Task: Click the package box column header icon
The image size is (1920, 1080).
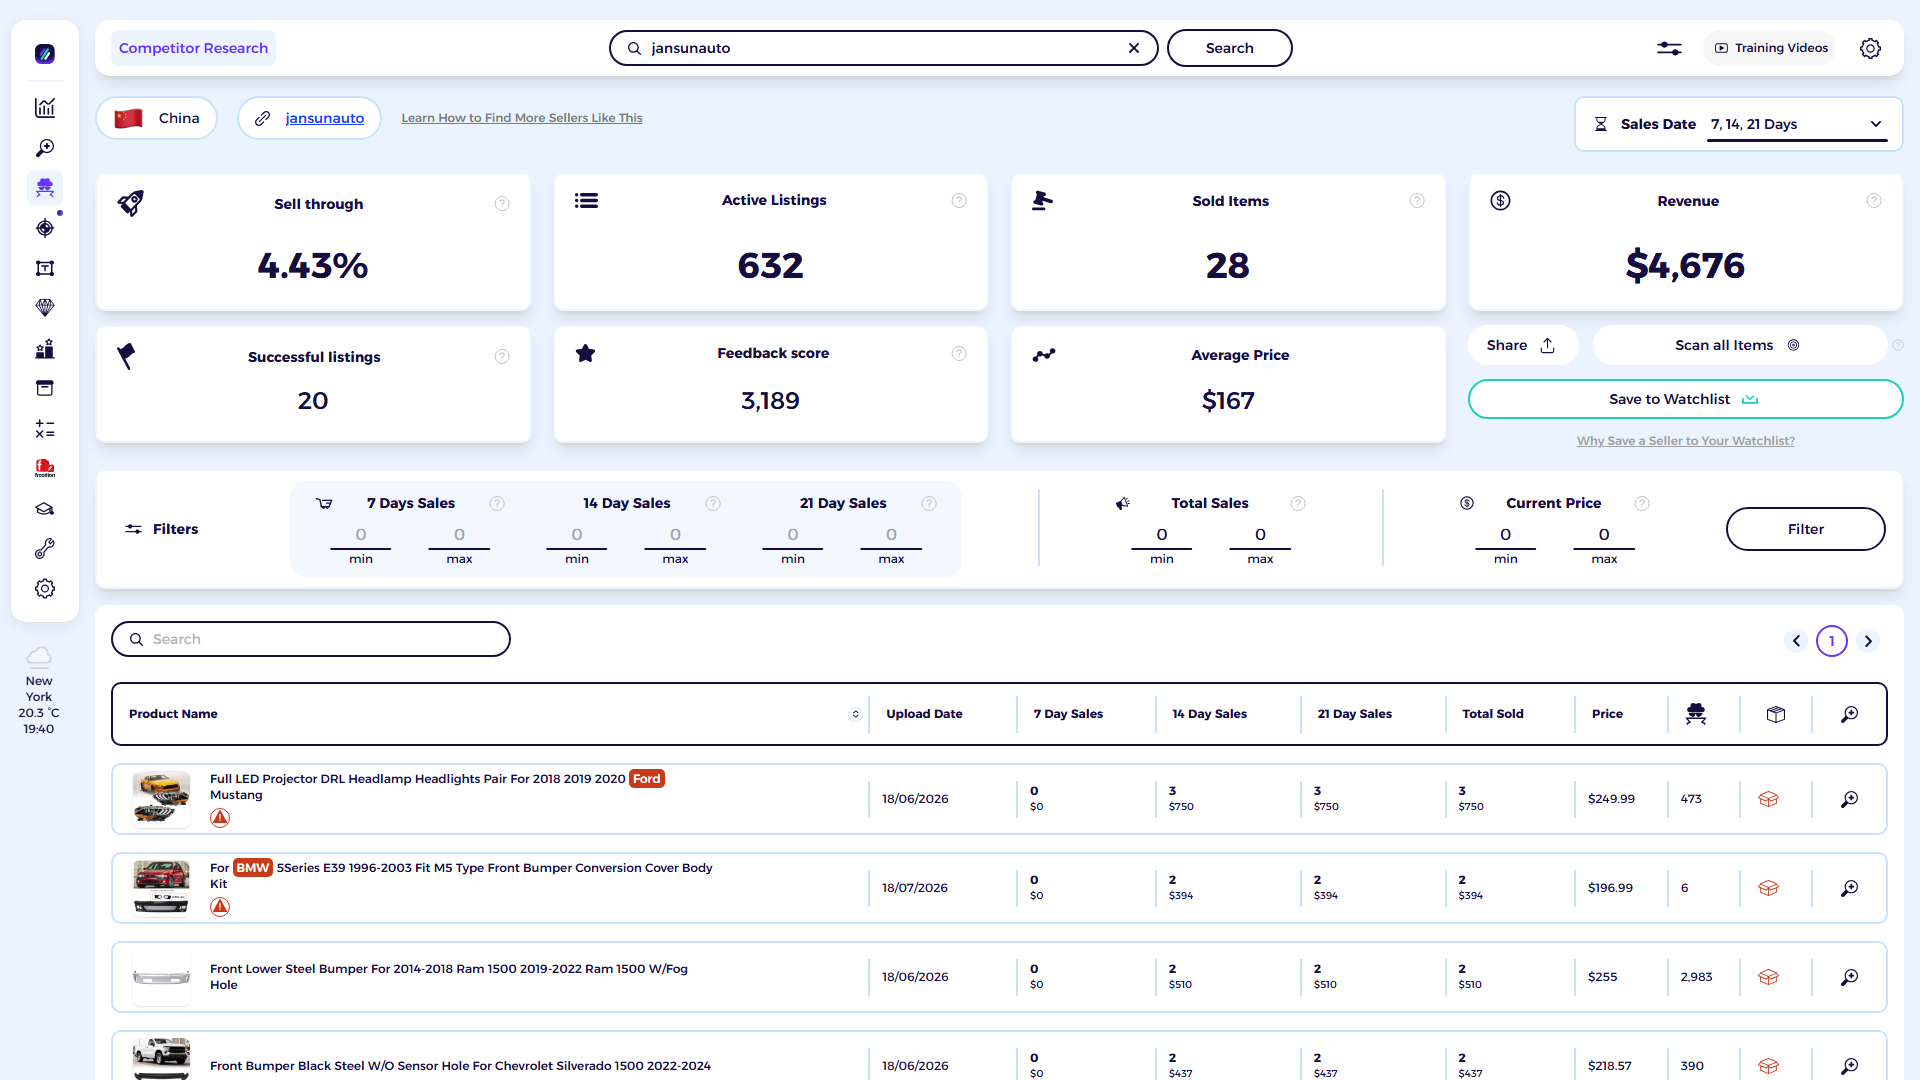Action: [1776, 714]
